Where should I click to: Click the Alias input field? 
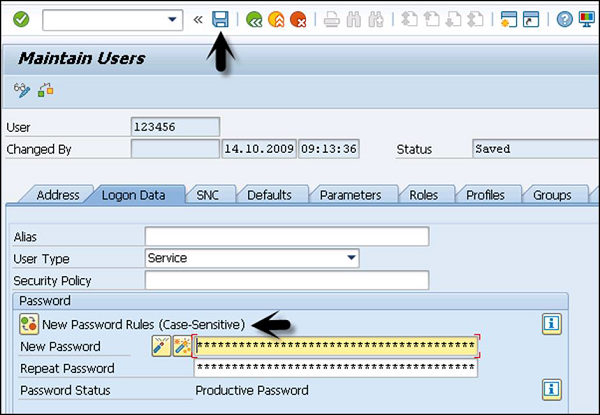click(287, 236)
